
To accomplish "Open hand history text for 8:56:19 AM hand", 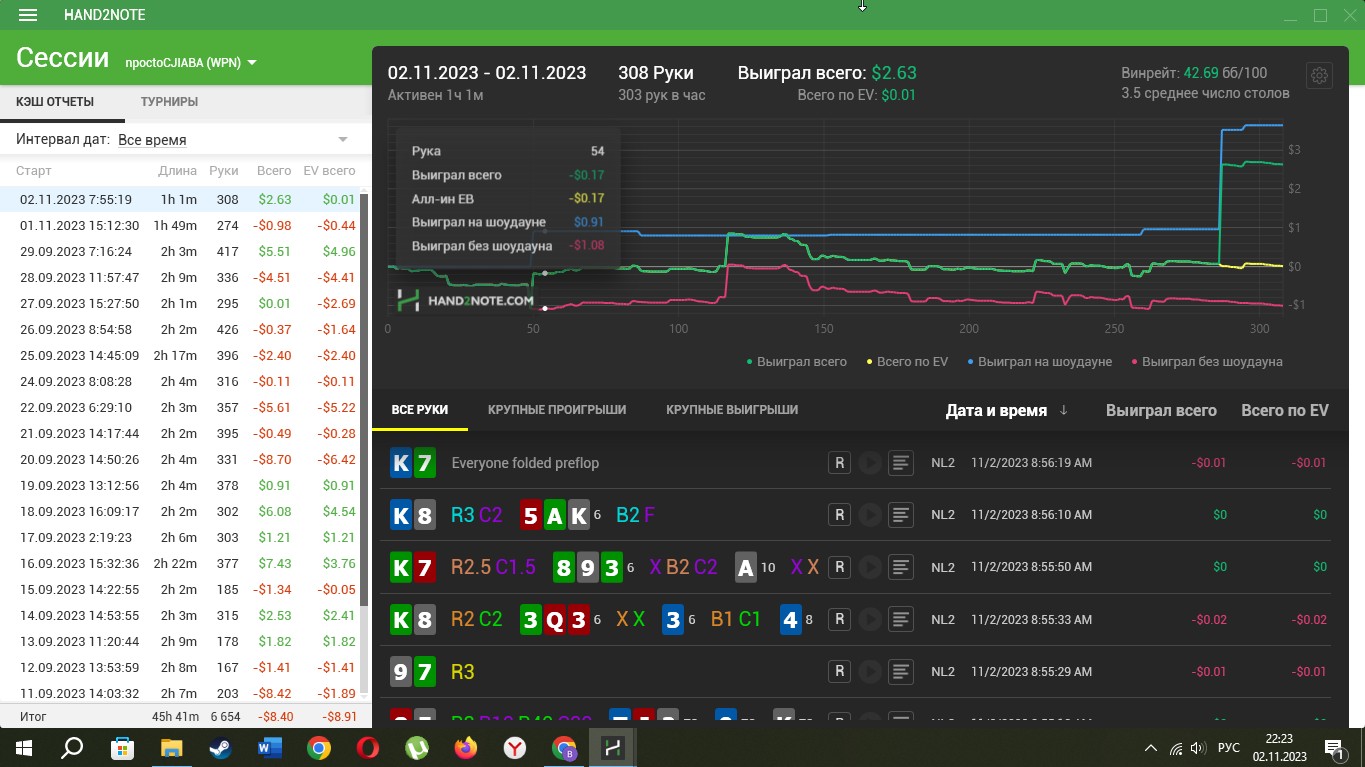I will 901,463.
